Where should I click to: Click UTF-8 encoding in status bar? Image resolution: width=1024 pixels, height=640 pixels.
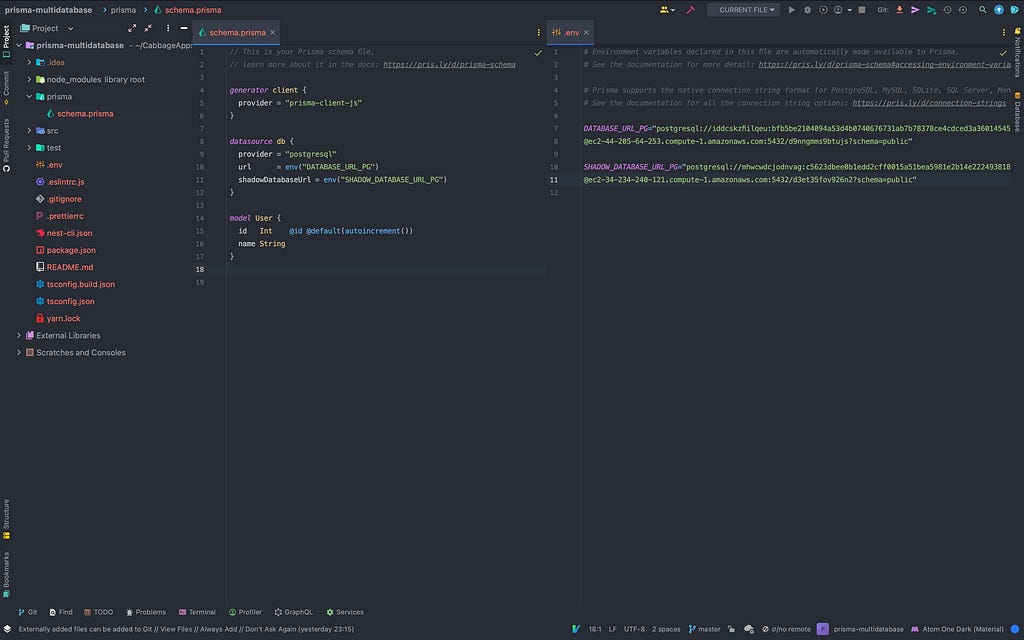click(x=634, y=629)
